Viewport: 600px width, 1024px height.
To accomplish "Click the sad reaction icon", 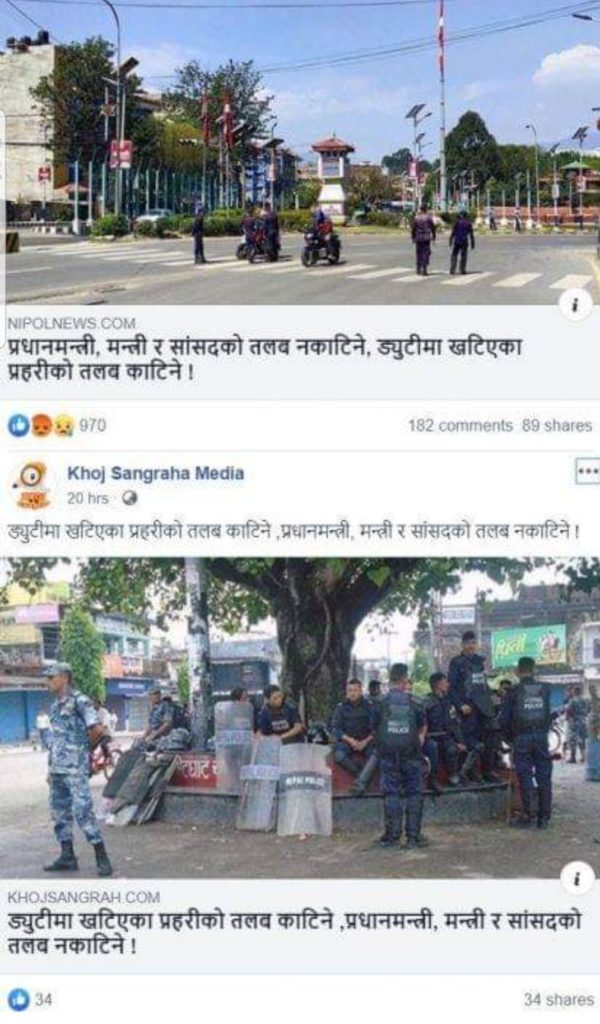I will pyautogui.click(x=63, y=426).
